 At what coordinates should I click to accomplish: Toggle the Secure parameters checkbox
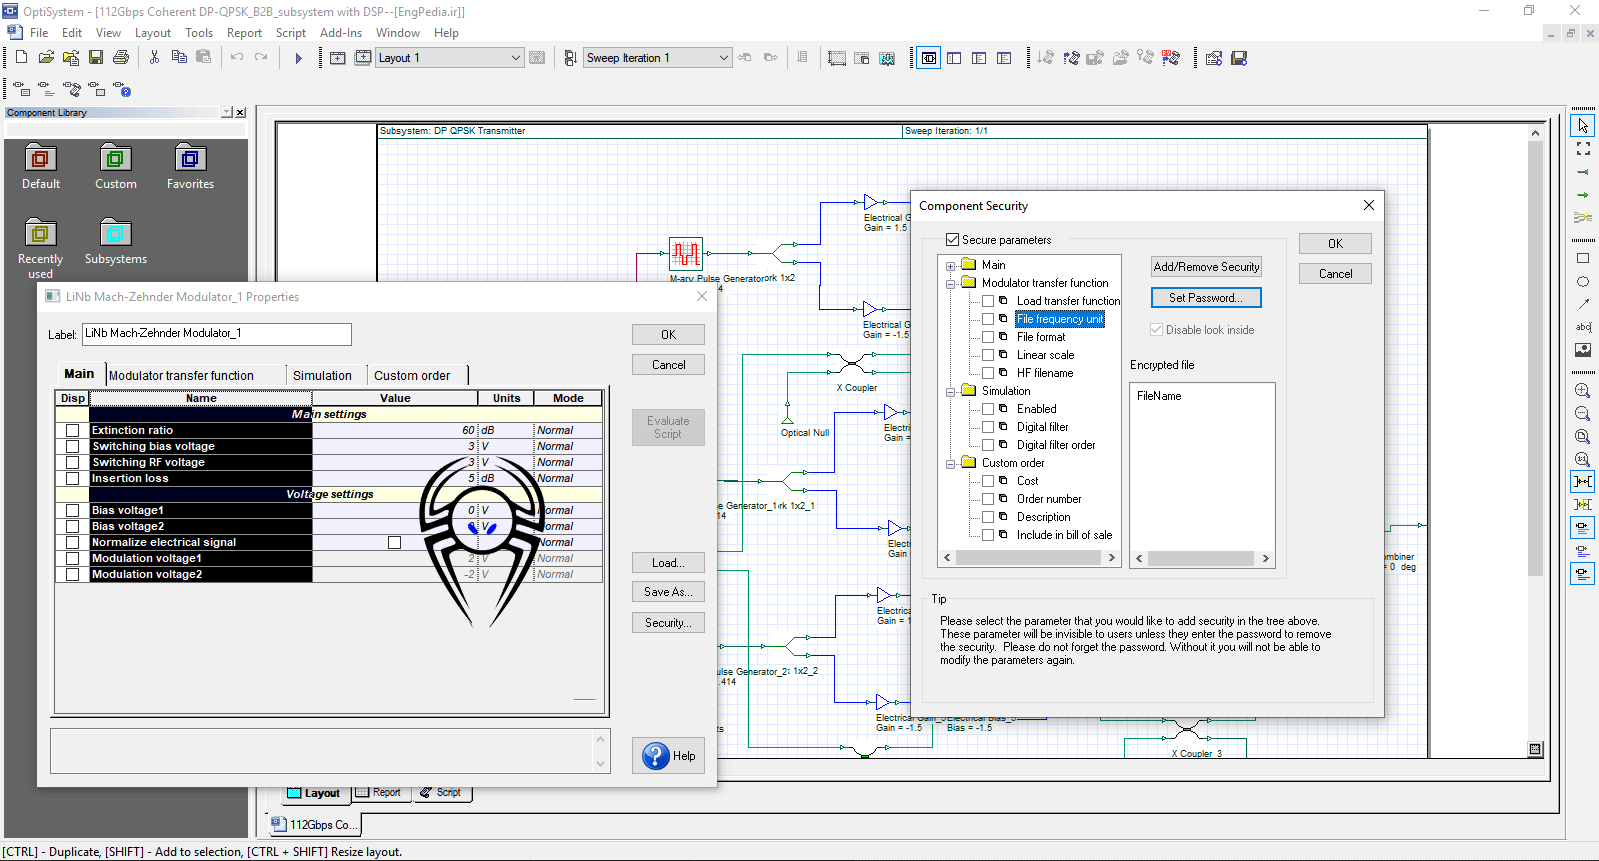[x=953, y=240]
